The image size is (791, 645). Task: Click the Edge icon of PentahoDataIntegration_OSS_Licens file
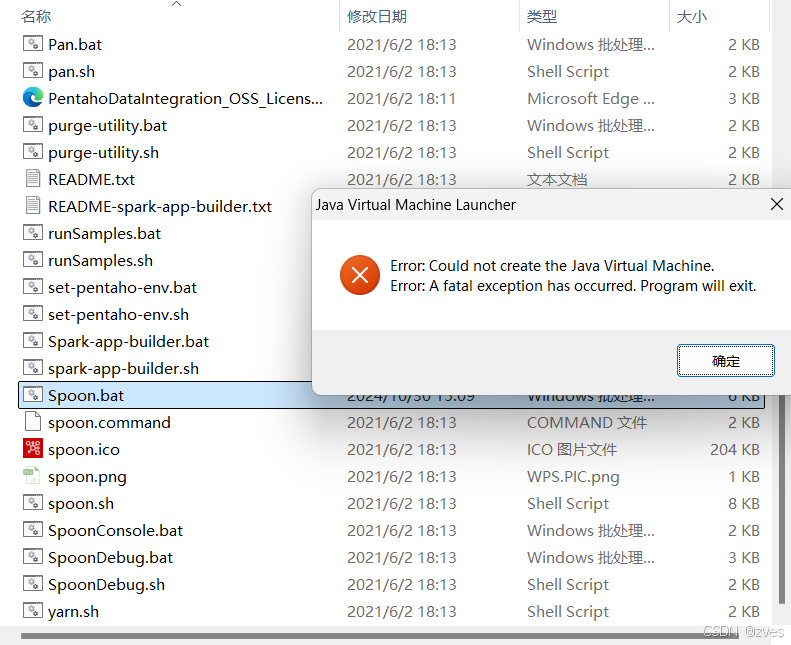(33, 98)
